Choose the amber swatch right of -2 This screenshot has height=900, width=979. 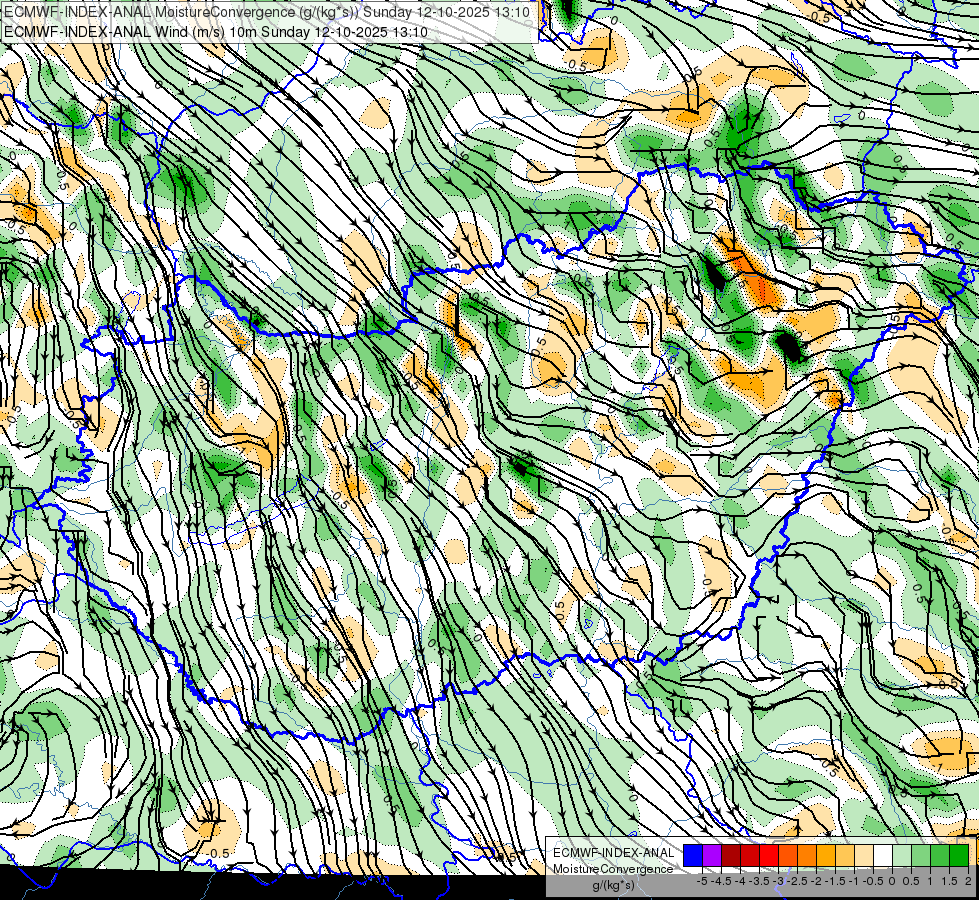pyautogui.click(x=826, y=856)
